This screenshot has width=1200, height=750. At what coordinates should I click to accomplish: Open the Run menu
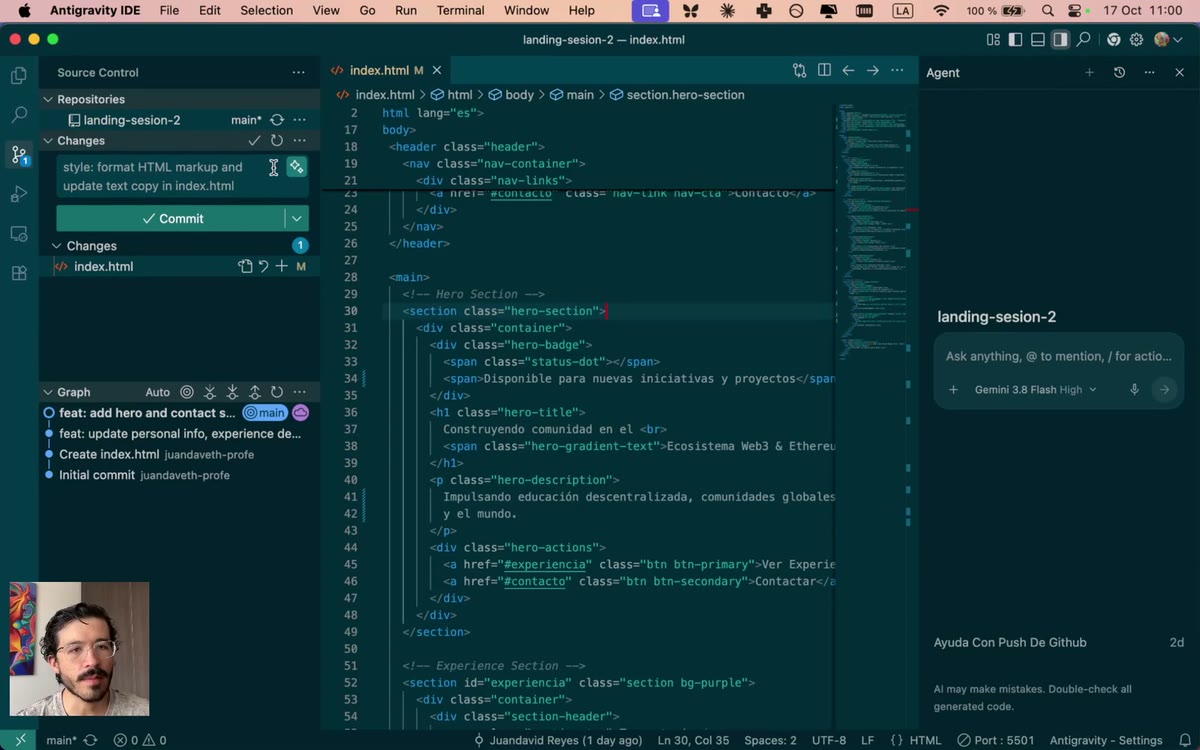(405, 10)
